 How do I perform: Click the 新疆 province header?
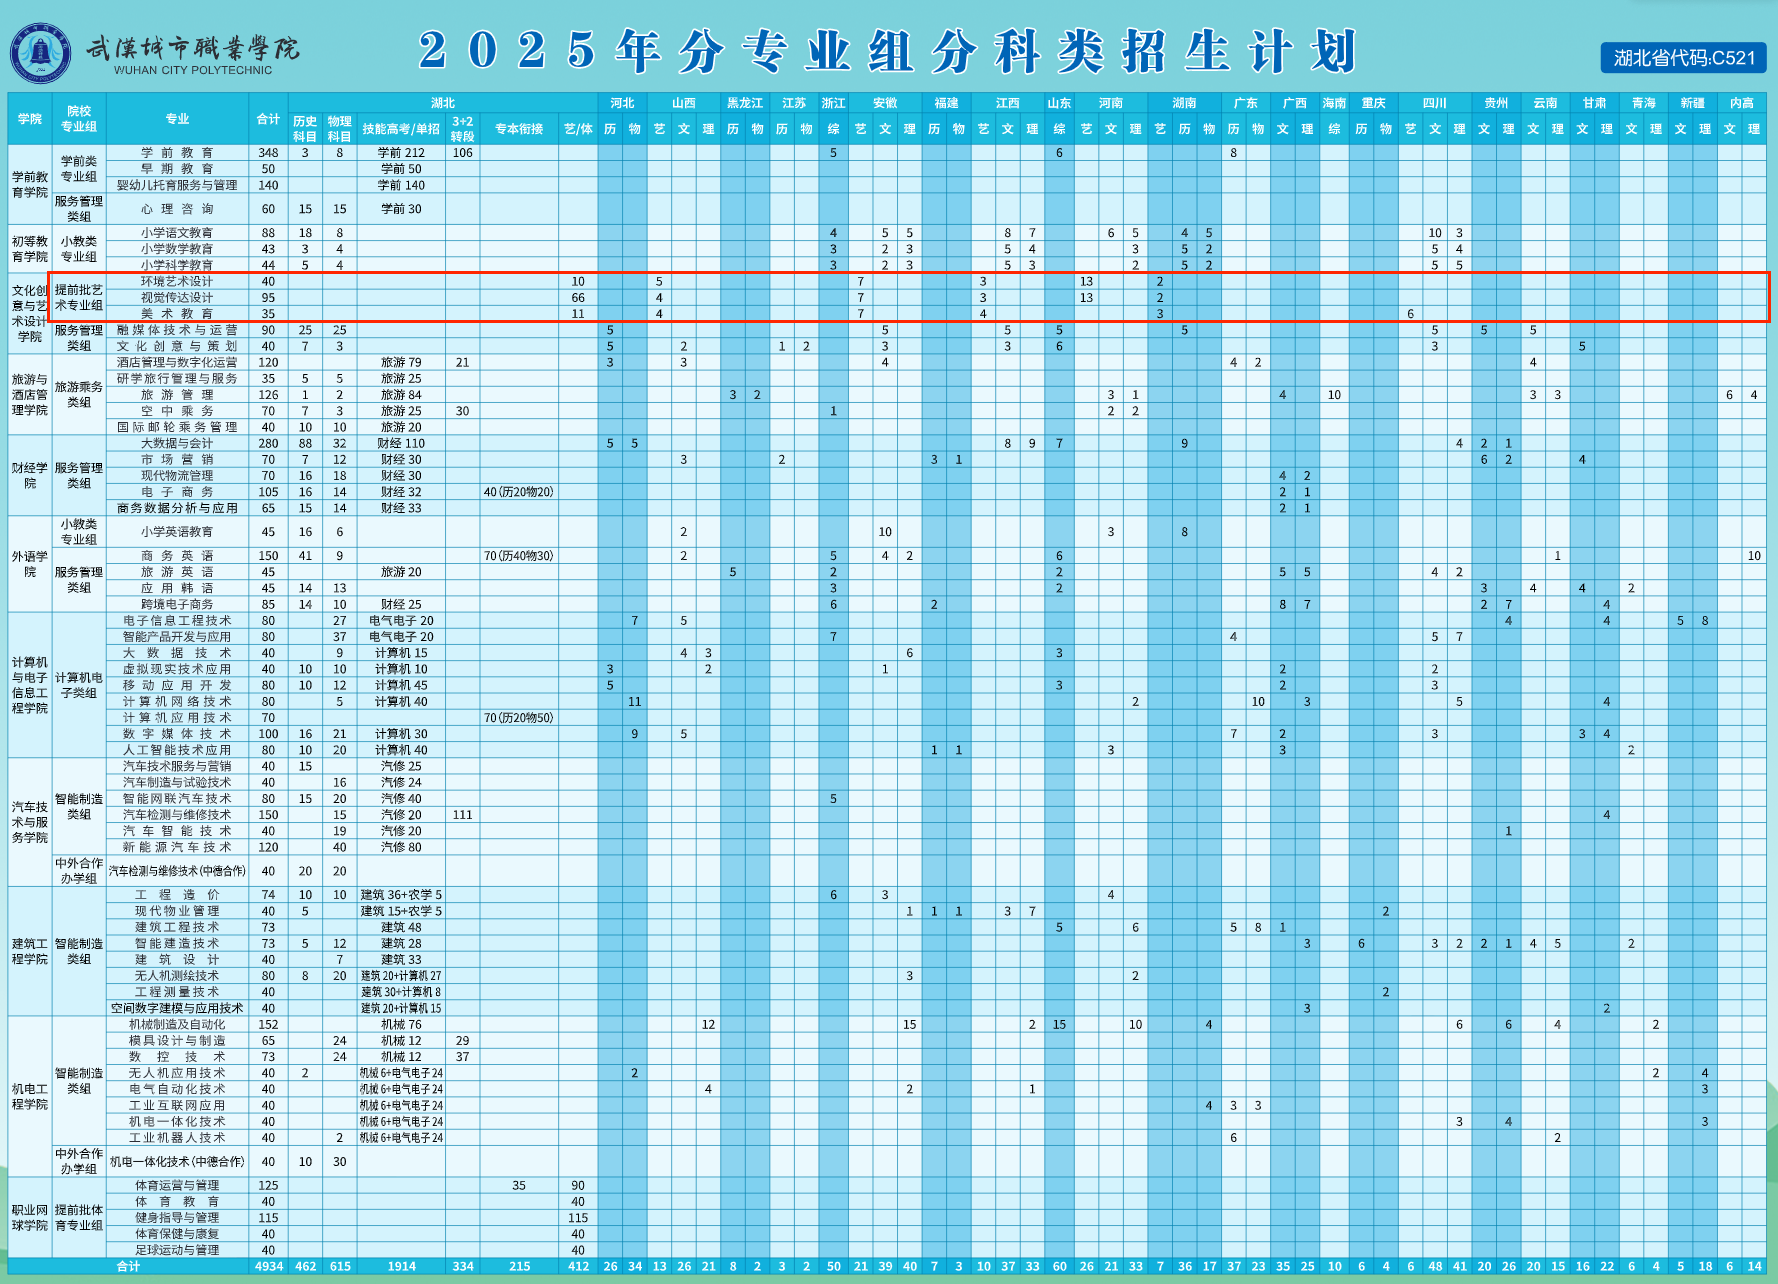(1692, 103)
